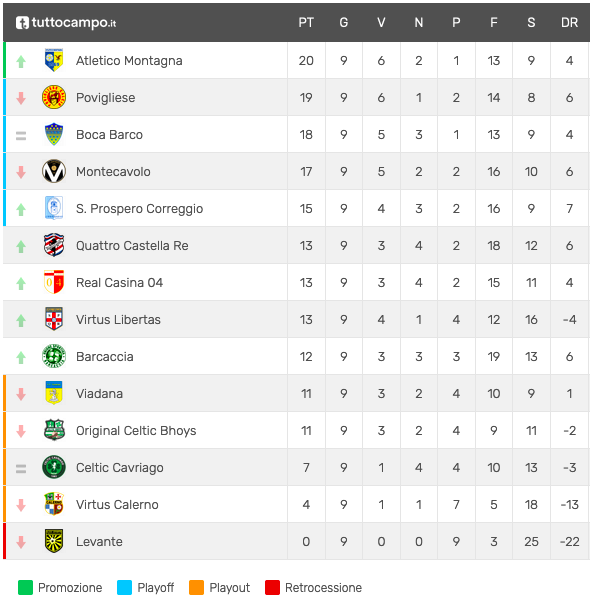This screenshot has height=603, width=590.
Task: Open the Quattro Castella Re crest
Action: click(54, 245)
